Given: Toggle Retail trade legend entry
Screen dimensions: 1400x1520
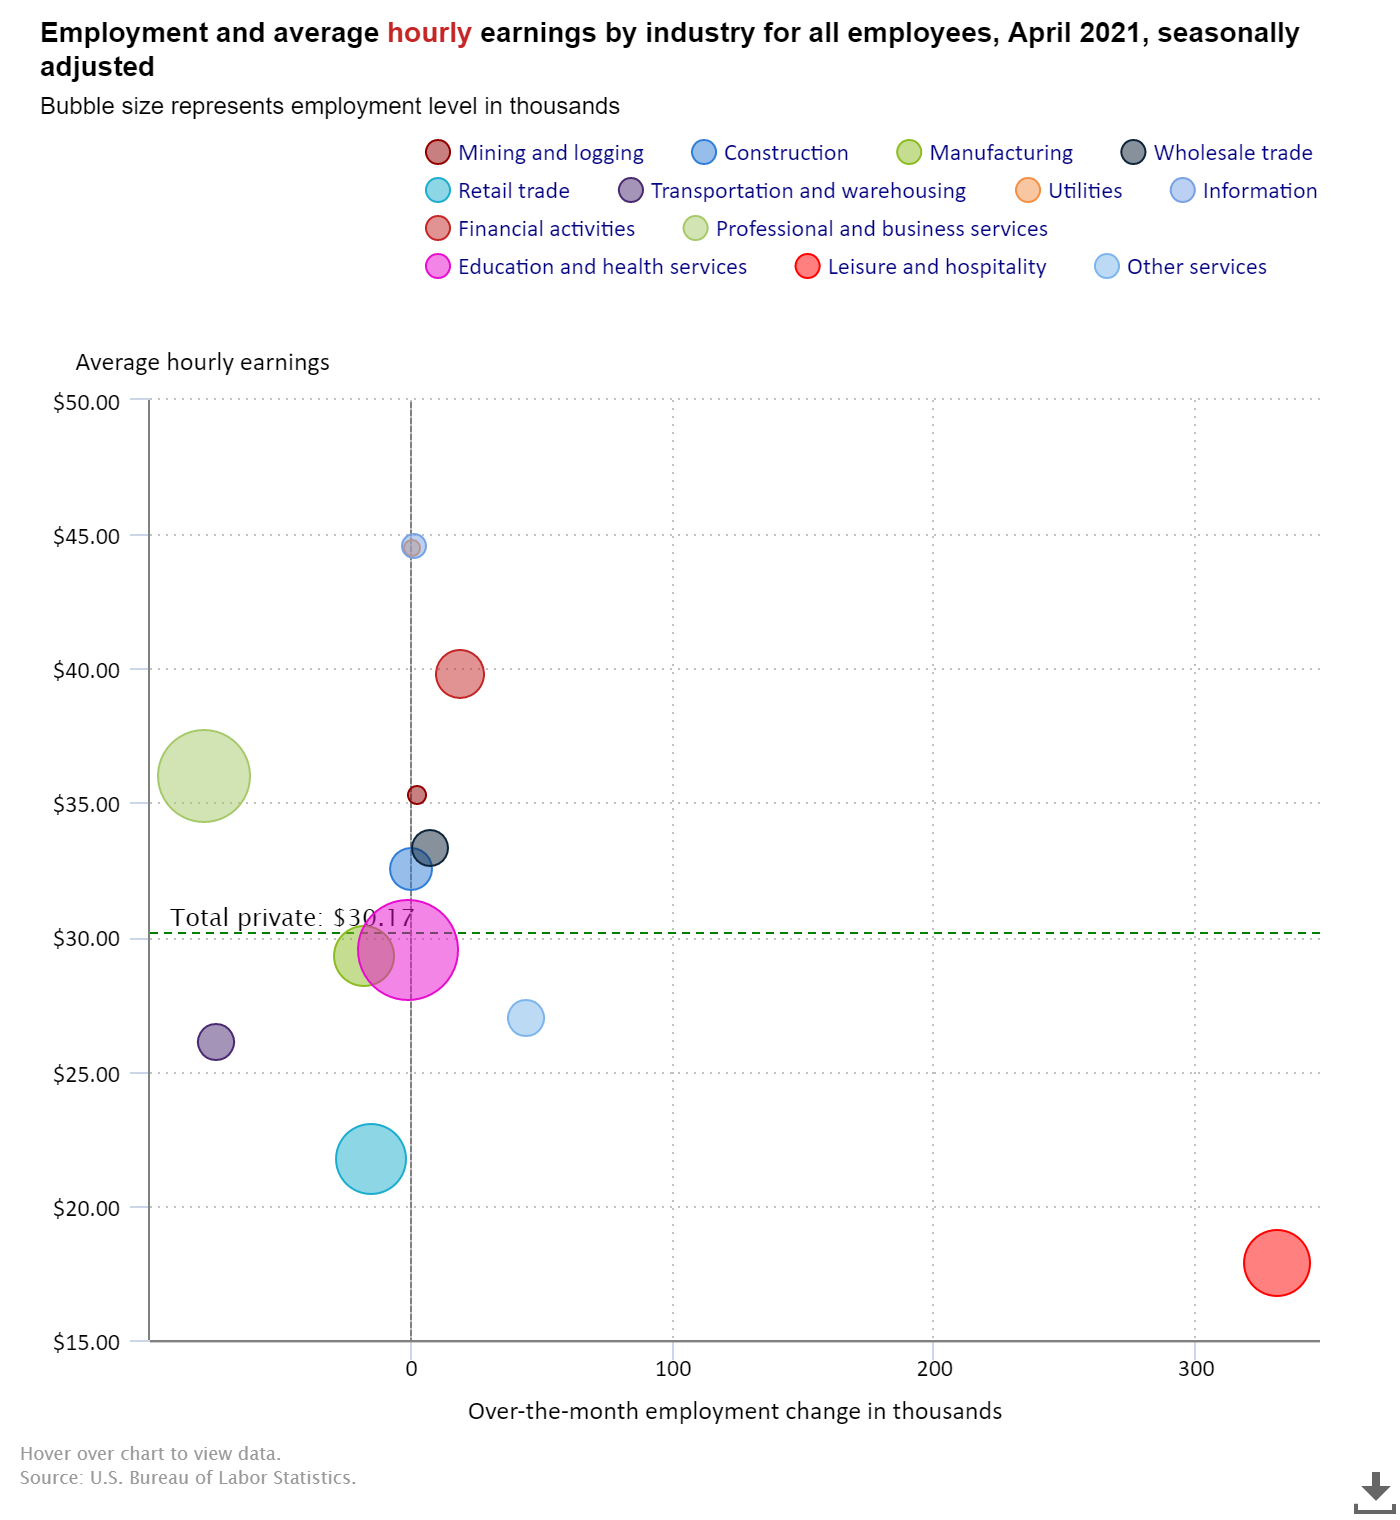Looking at the screenshot, I should [498, 191].
